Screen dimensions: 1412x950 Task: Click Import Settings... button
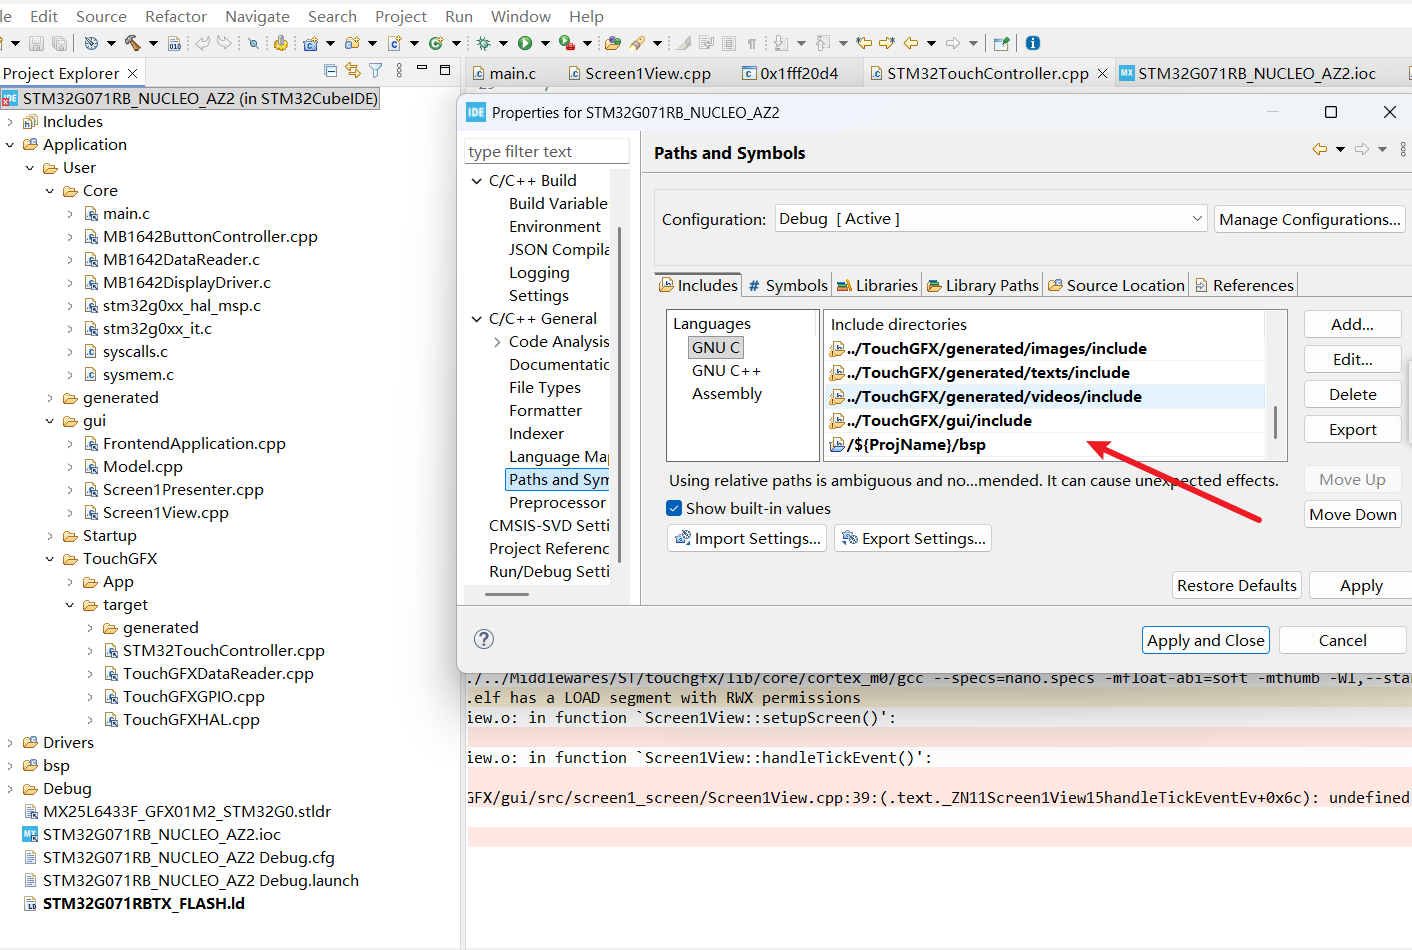tap(747, 538)
